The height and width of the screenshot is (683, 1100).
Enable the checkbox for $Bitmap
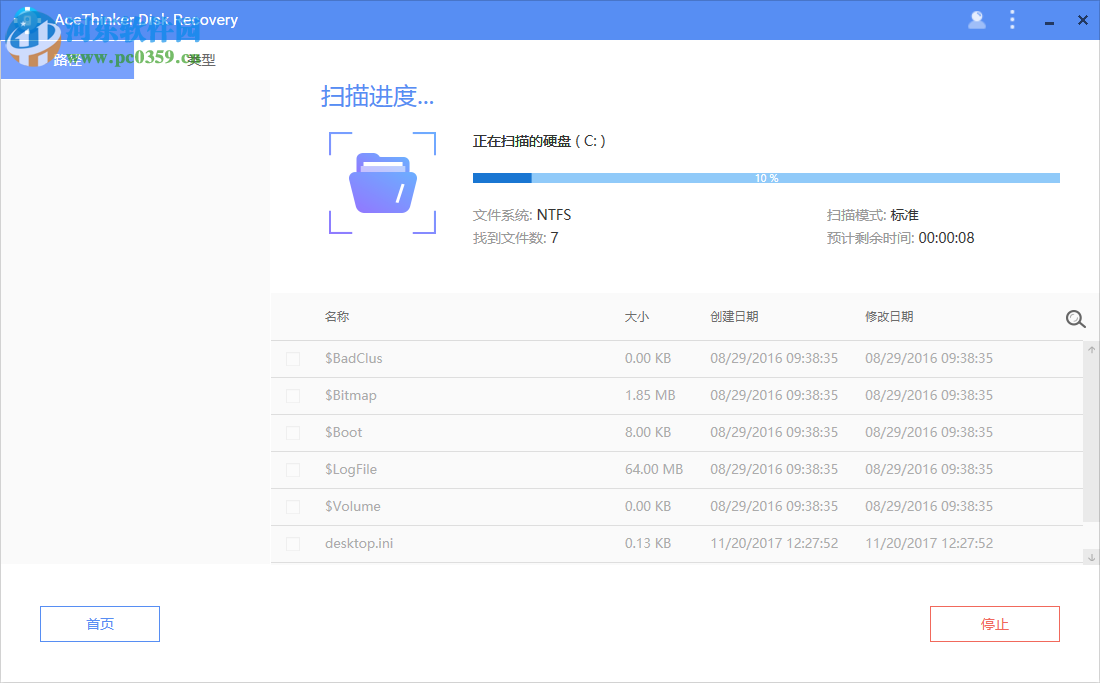pyautogui.click(x=293, y=395)
